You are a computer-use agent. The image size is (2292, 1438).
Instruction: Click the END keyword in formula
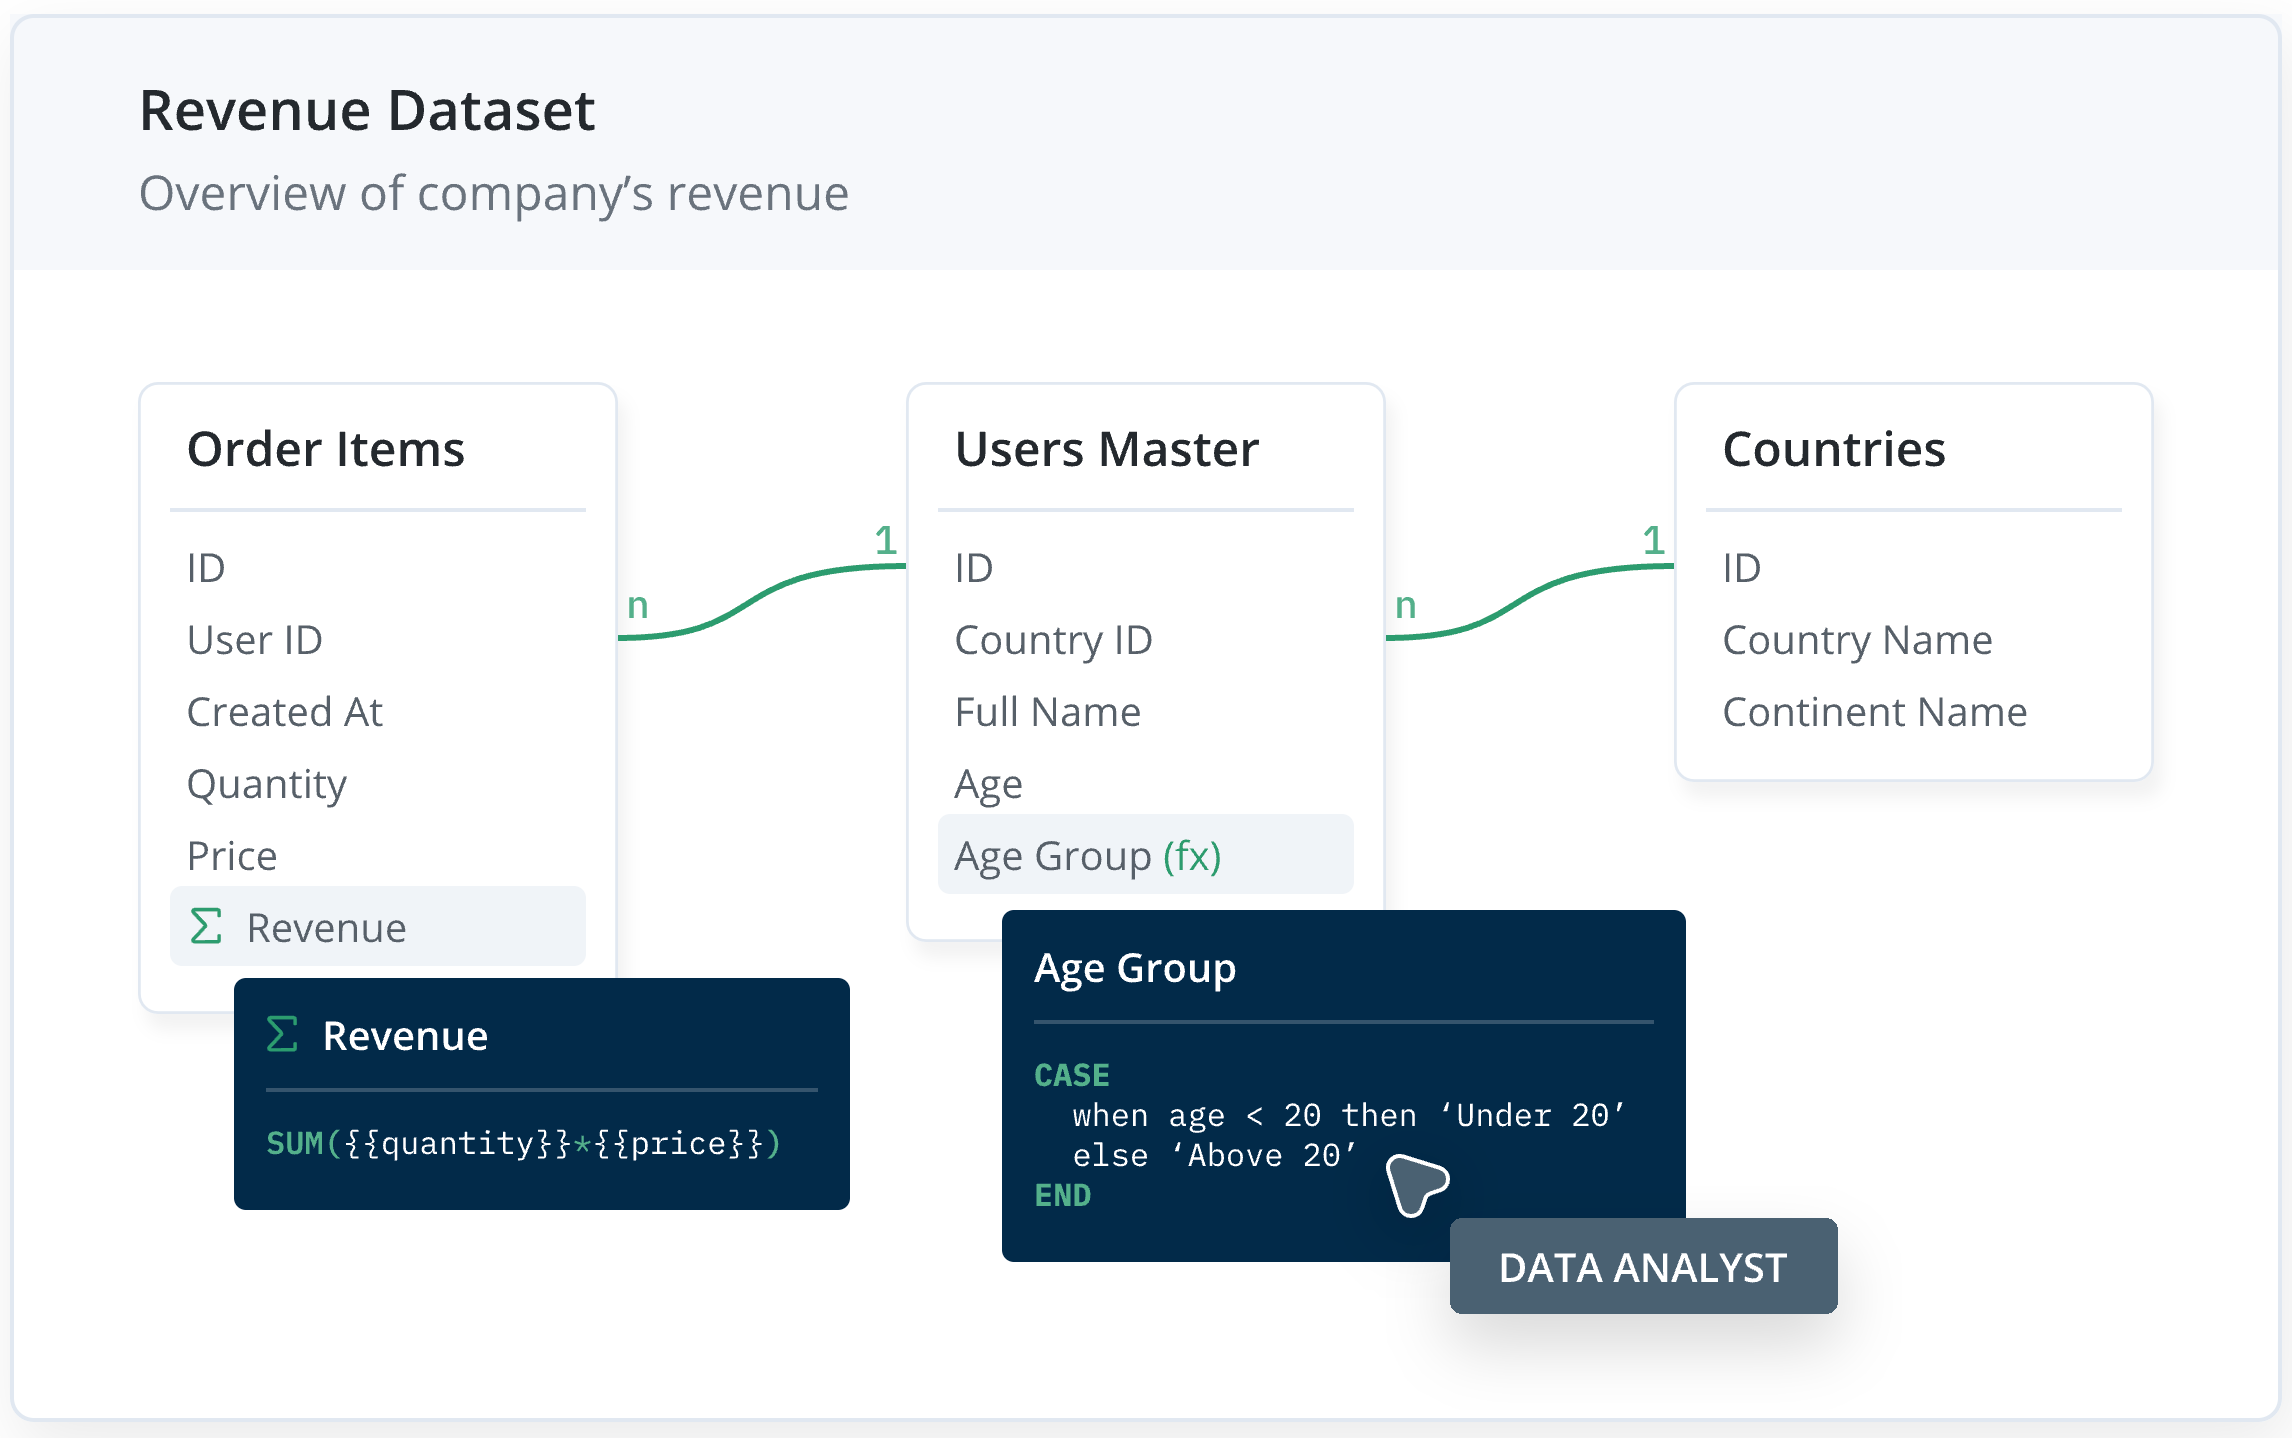coord(1062,1195)
